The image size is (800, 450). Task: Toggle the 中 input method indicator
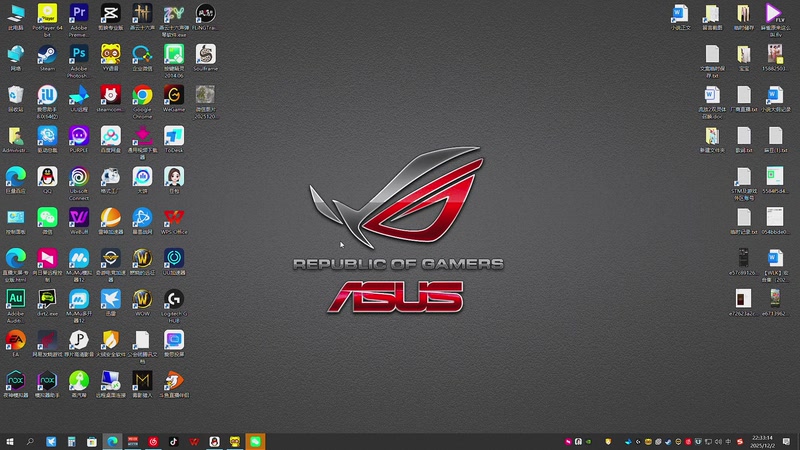728,441
